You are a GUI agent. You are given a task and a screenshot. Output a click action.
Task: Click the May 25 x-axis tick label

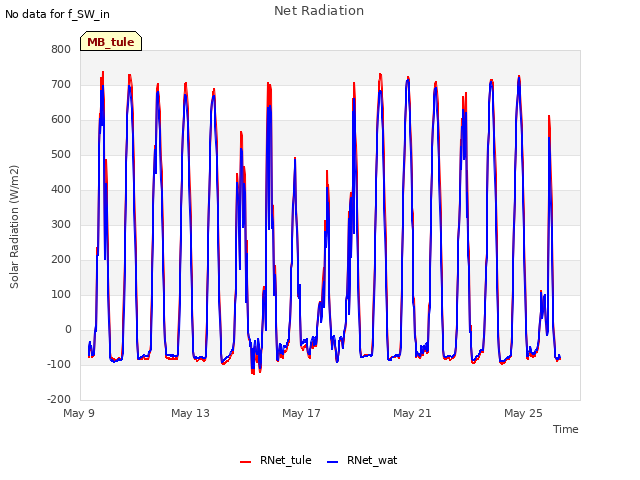pyautogui.click(x=523, y=413)
